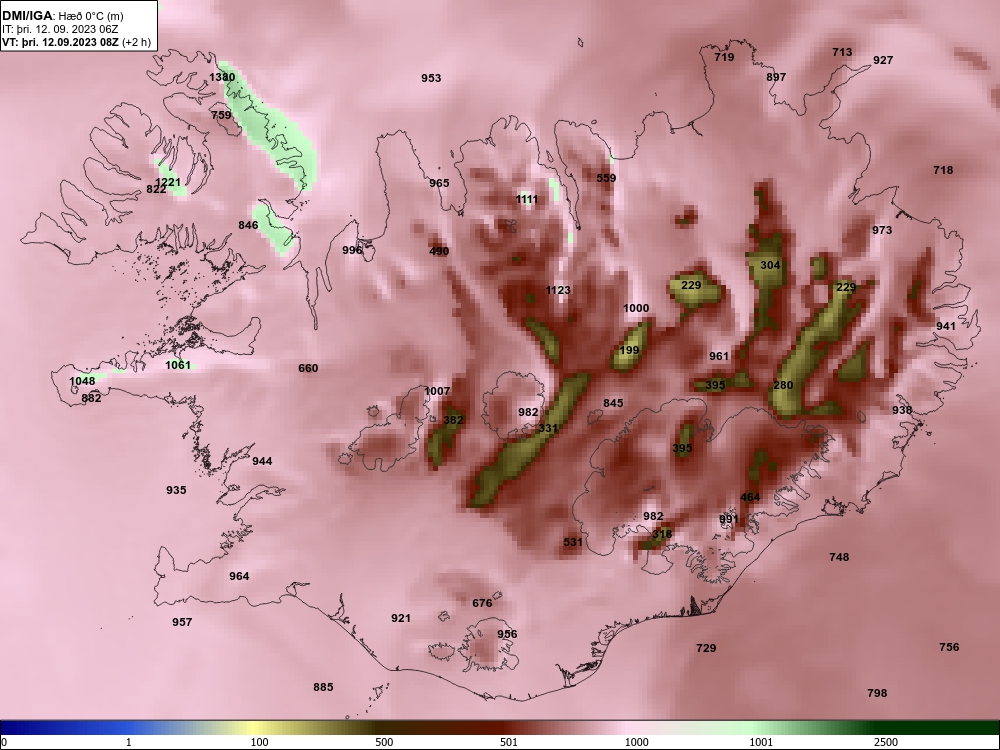The width and height of the screenshot is (1000, 750).
Task: Click the legend label '2500'
Action: click(x=886, y=742)
